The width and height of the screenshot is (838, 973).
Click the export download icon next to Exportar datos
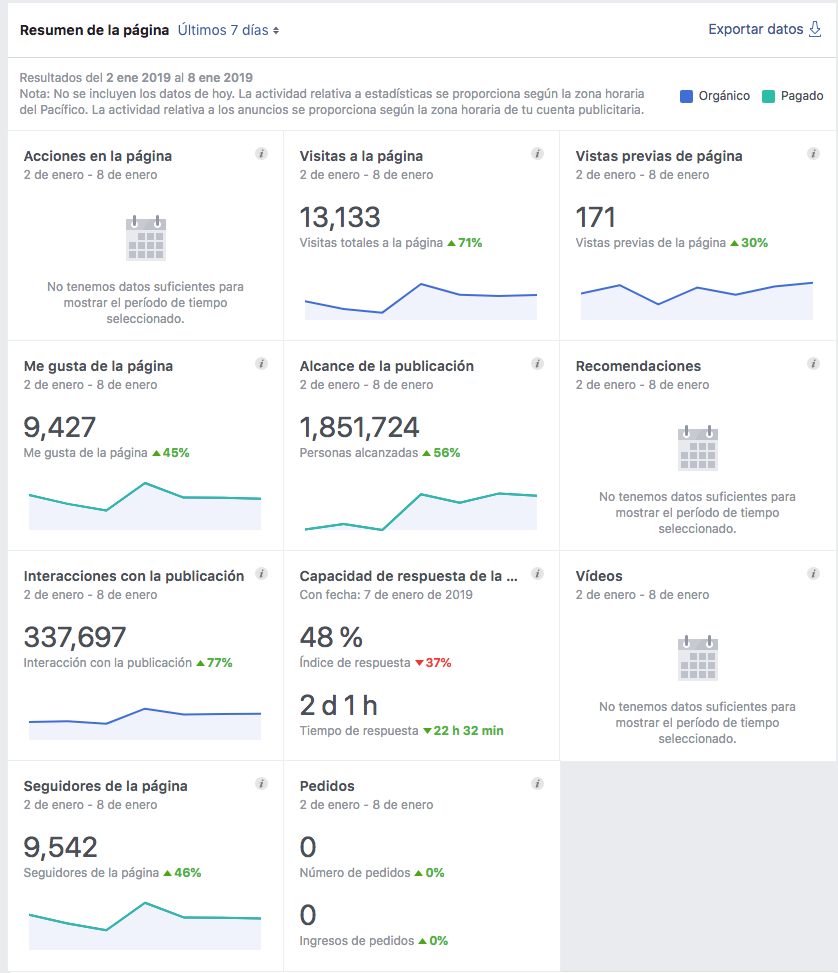(x=815, y=29)
